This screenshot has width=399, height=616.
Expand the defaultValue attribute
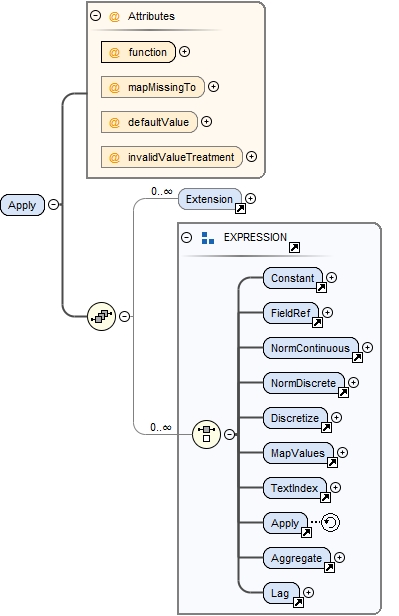(206, 122)
